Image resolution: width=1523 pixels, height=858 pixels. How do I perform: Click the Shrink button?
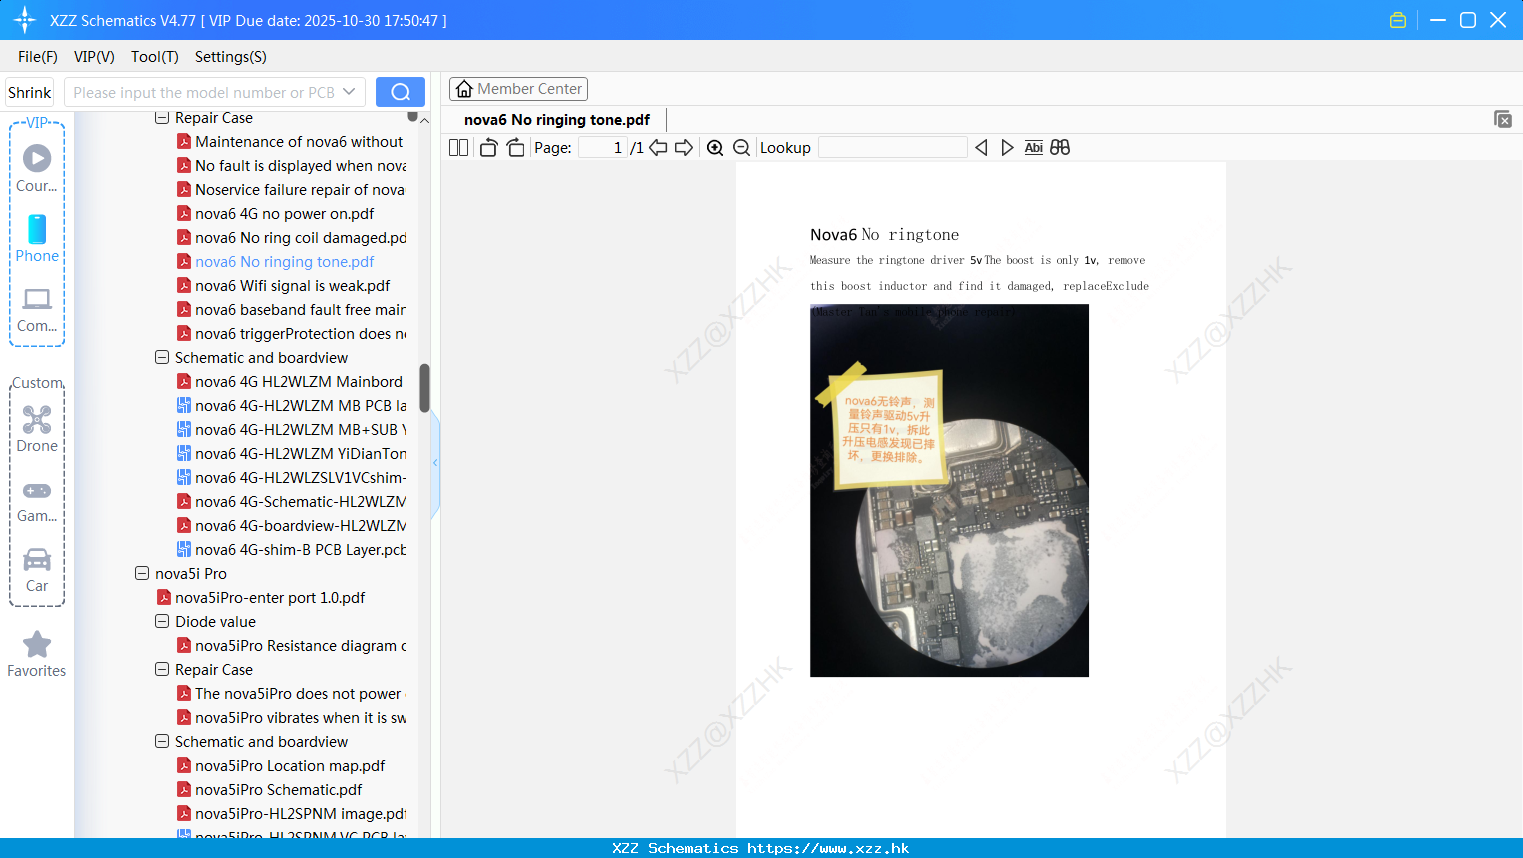coord(29,92)
